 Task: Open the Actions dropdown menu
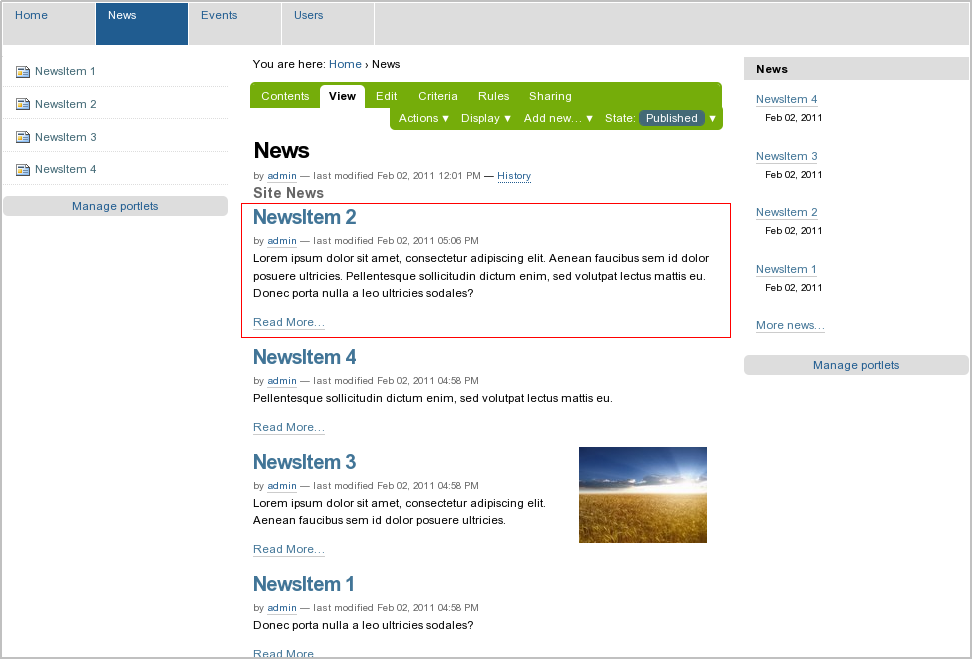pyautogui.click(x=423, y=118)
